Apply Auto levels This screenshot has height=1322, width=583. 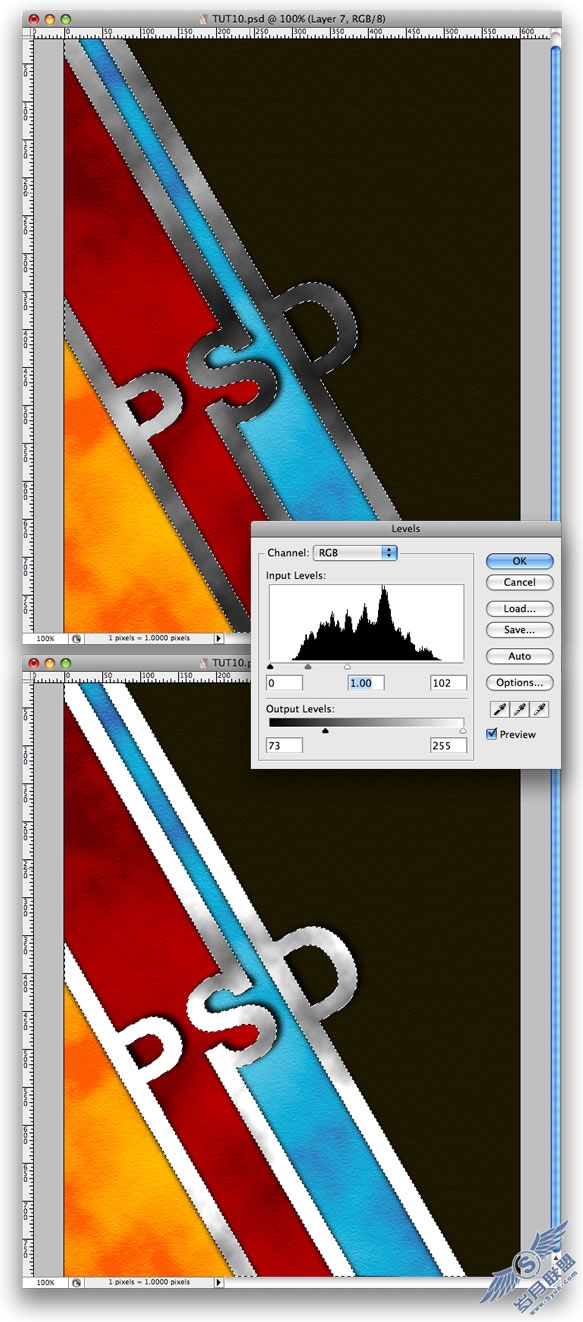(519, 656)
